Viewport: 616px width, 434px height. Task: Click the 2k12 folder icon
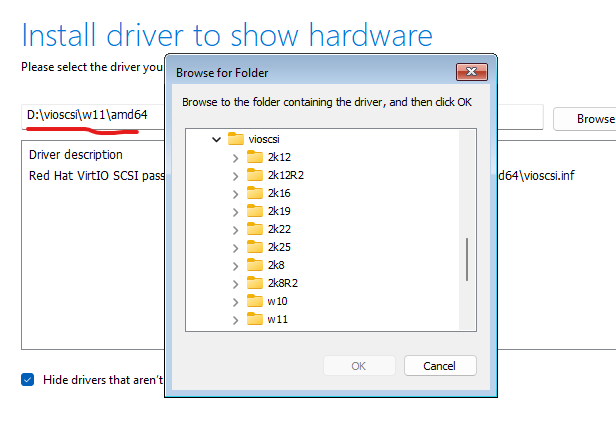pyautogui.click(x=255, y=157)
